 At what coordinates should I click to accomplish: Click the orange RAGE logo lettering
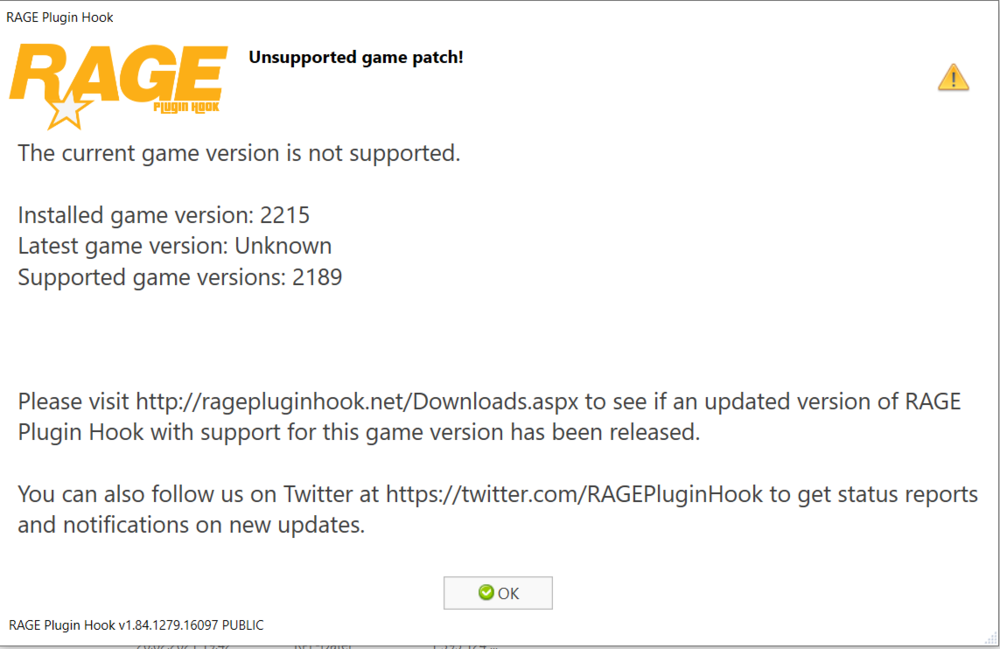[x=119, y=73]
